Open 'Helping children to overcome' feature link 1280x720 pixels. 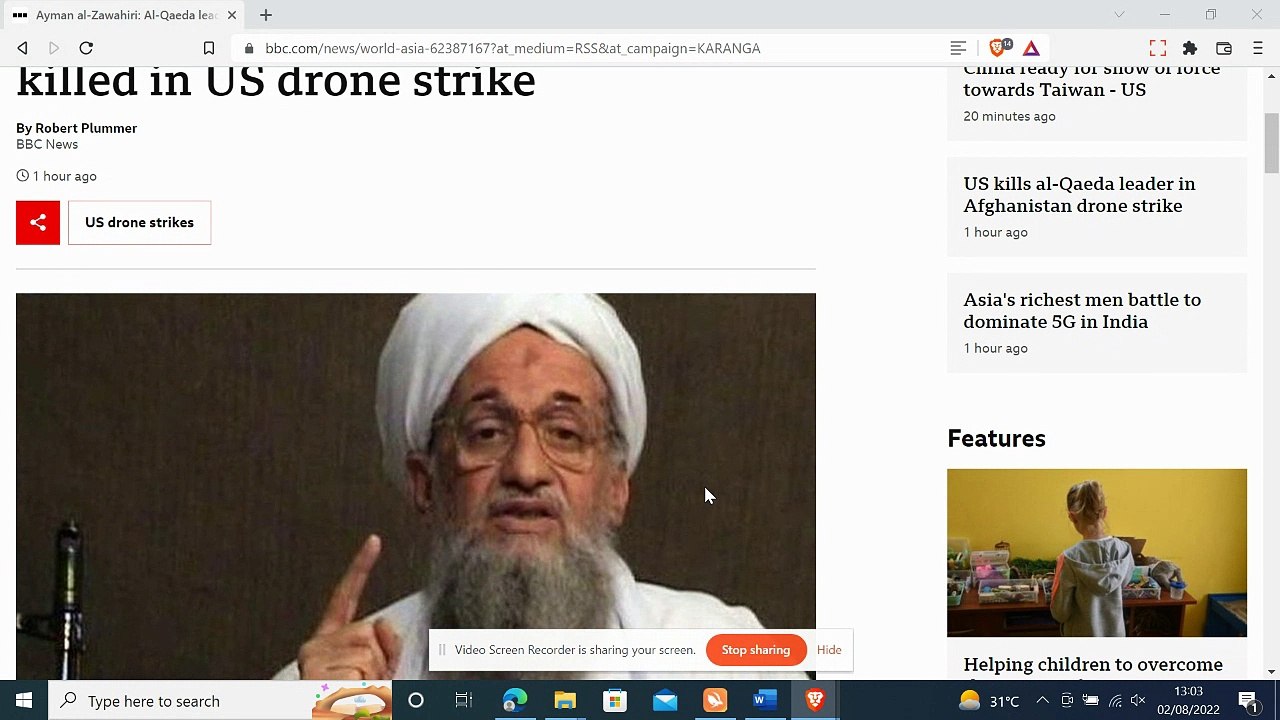point(1093,665)
